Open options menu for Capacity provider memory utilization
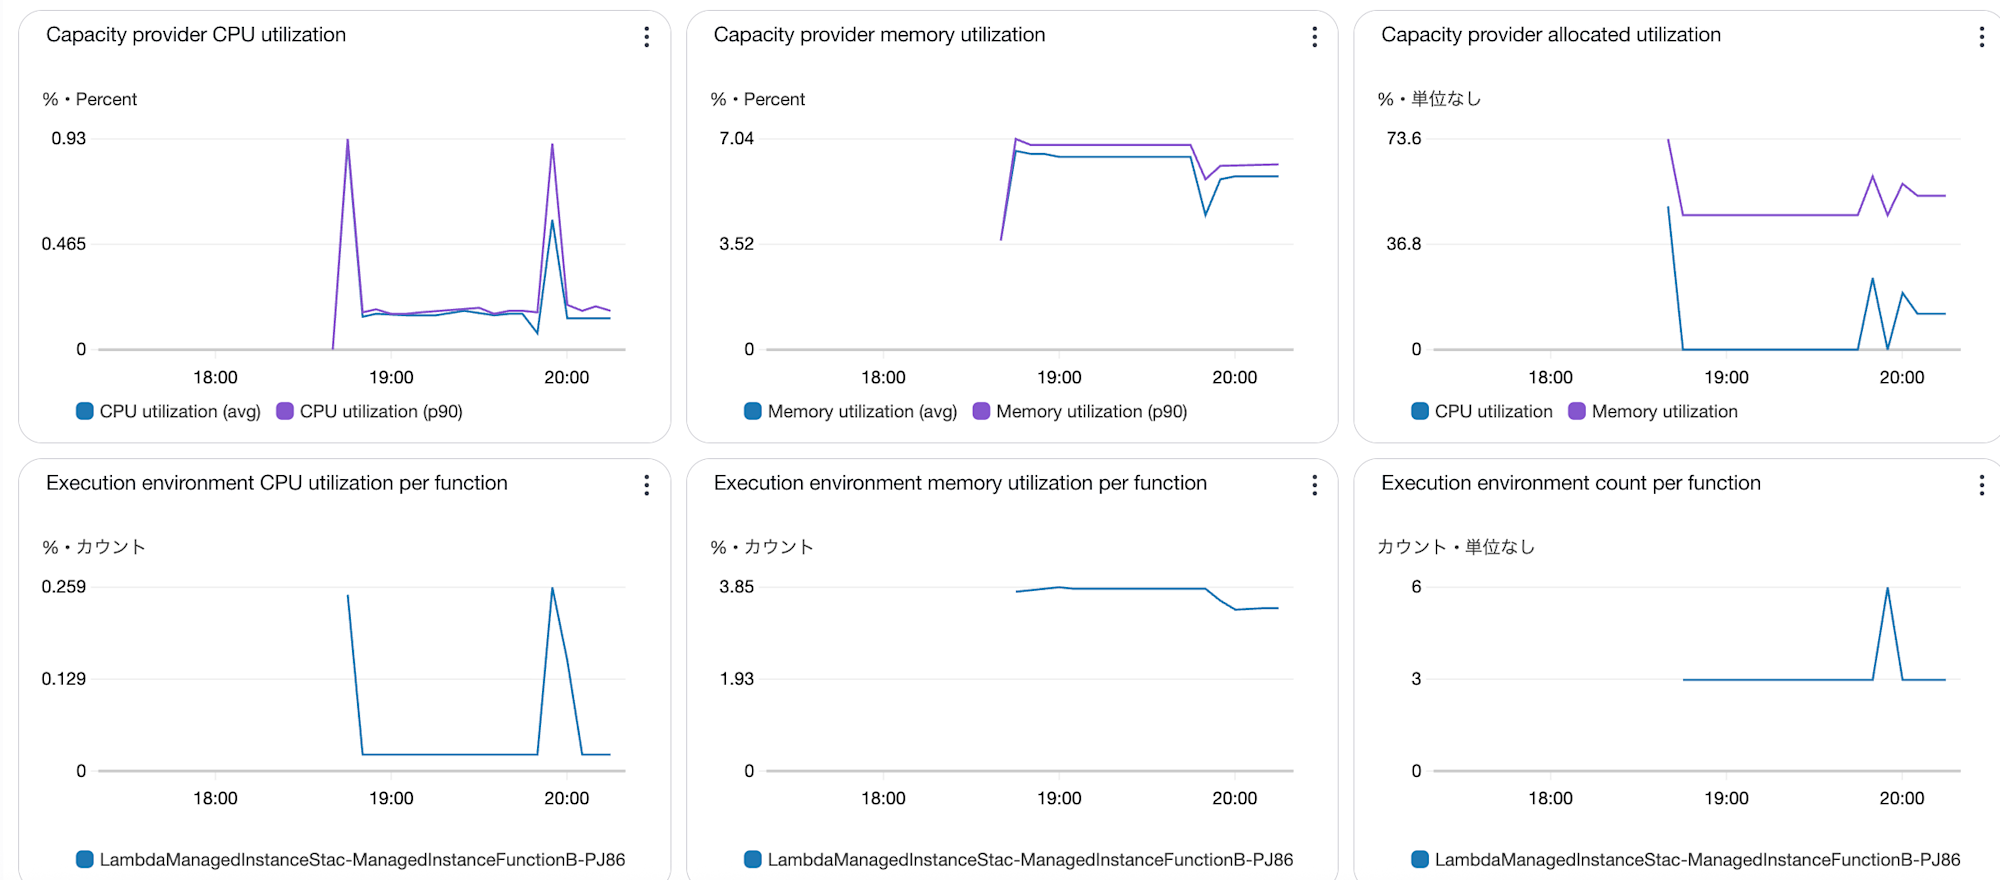This screenshot has width=2000, height=880. tap(1314, 37)
